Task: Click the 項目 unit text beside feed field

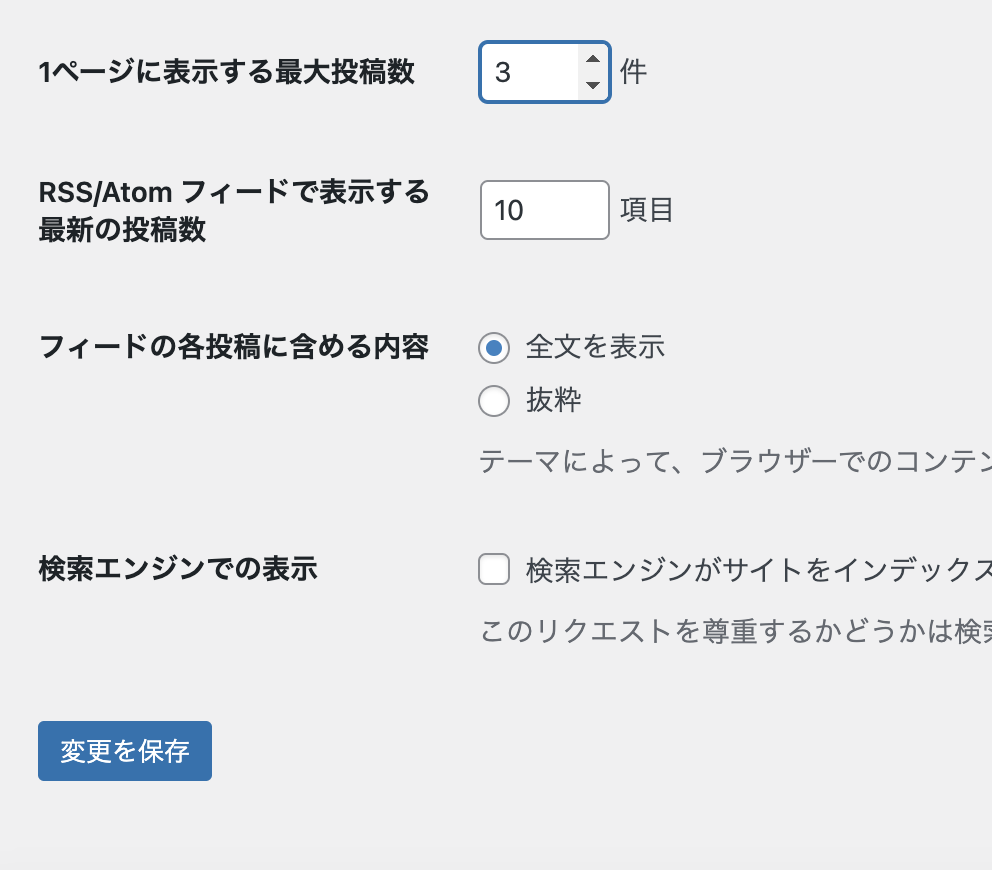Action: (647, 210)
